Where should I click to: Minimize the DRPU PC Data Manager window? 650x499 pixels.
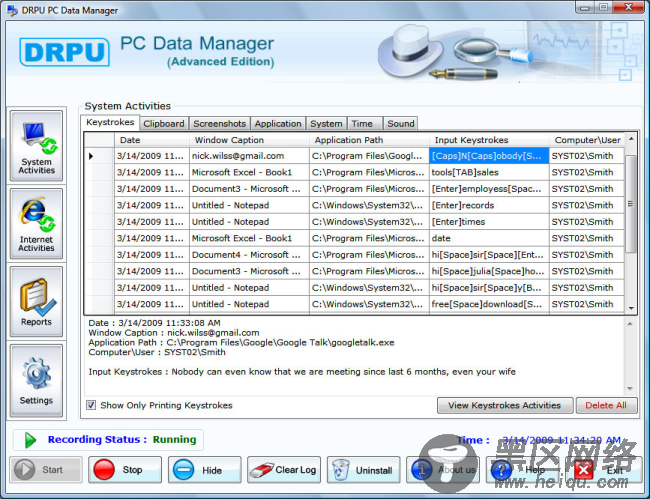click(585, 7)
